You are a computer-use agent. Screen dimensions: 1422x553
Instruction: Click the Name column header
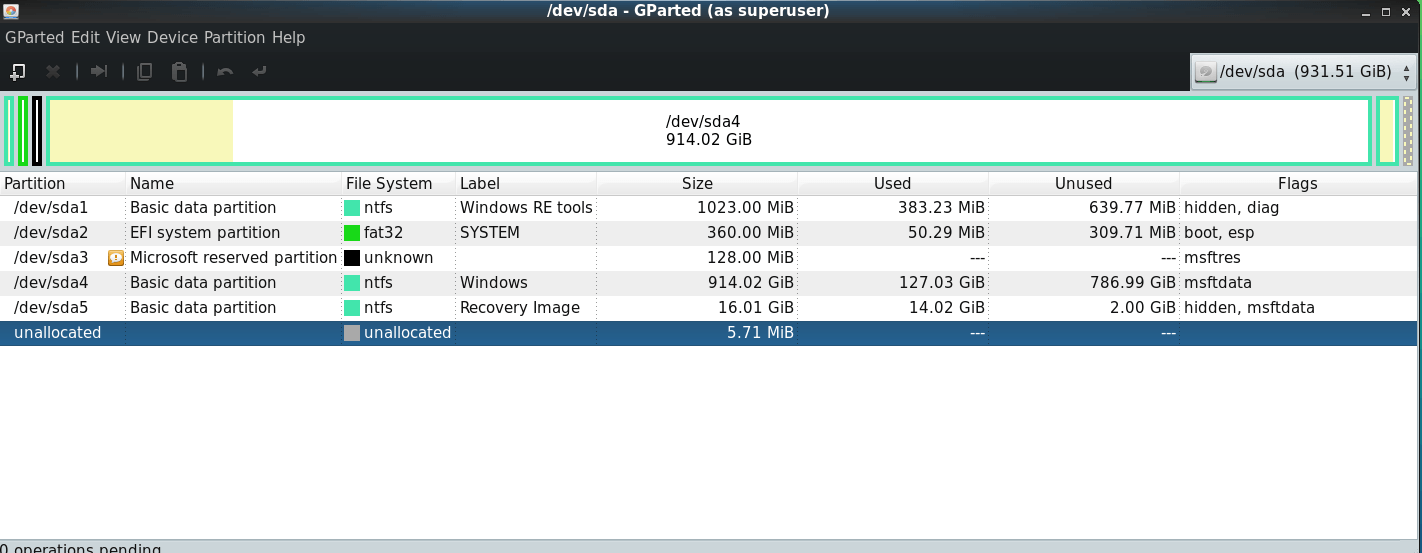[x=234, y=184]
